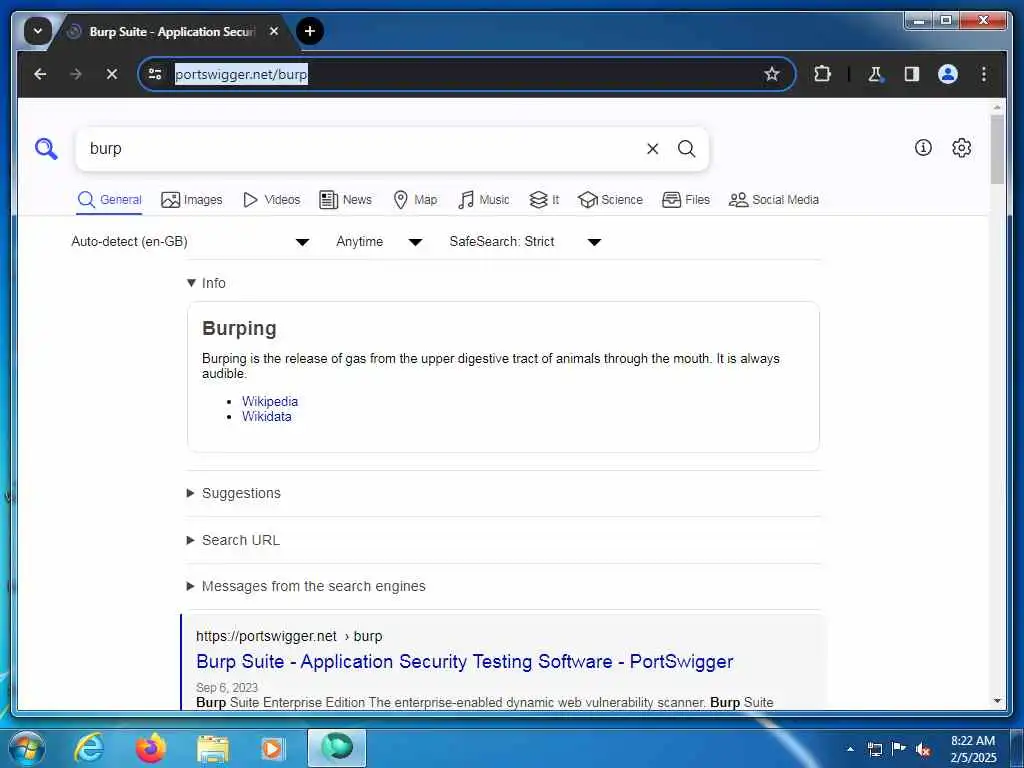Open the Wikipedia link

[x=270, y=402]
